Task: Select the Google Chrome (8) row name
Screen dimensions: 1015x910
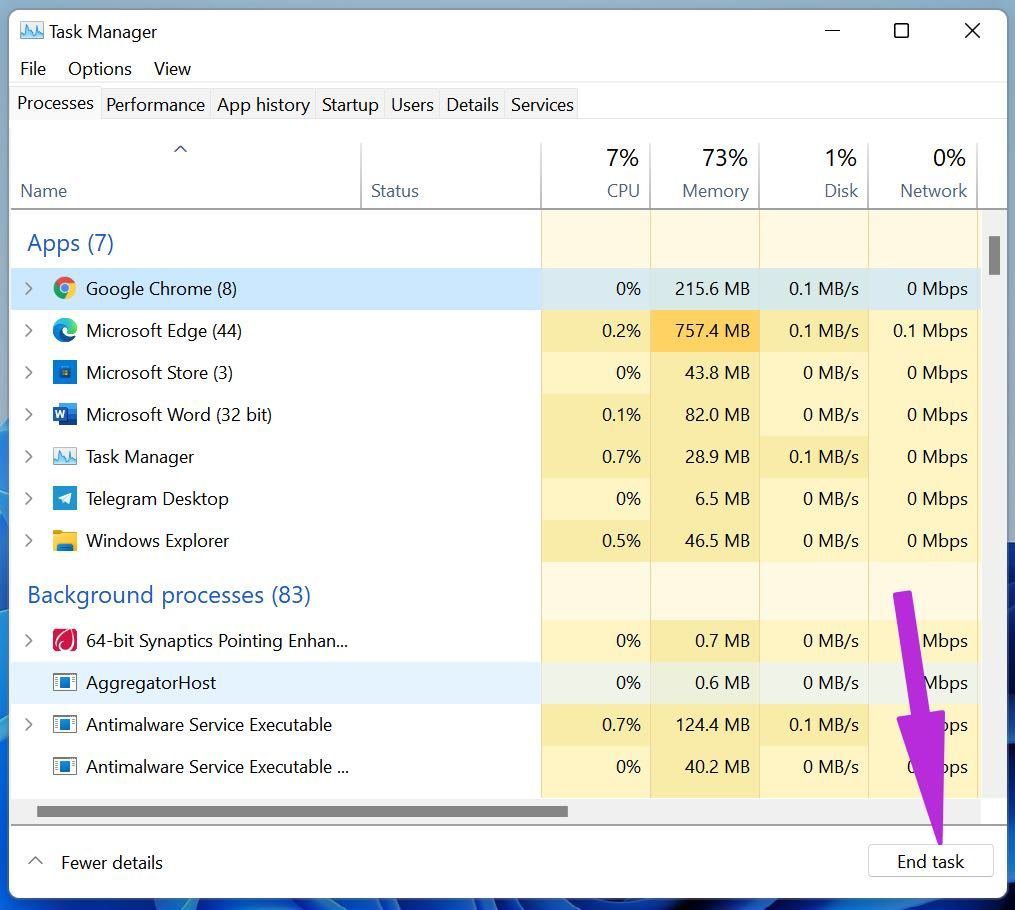Action: coord(161,289)
